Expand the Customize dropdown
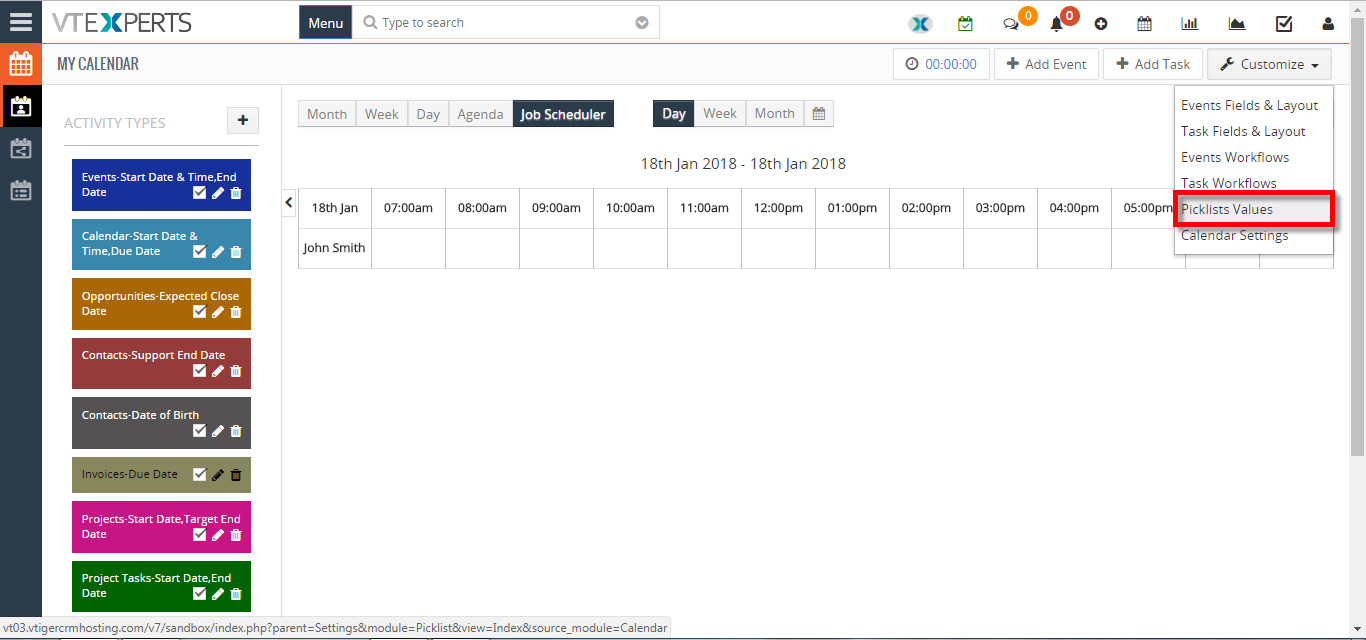Viewport: 1366px width, 640px height. tap(1269, 64)
